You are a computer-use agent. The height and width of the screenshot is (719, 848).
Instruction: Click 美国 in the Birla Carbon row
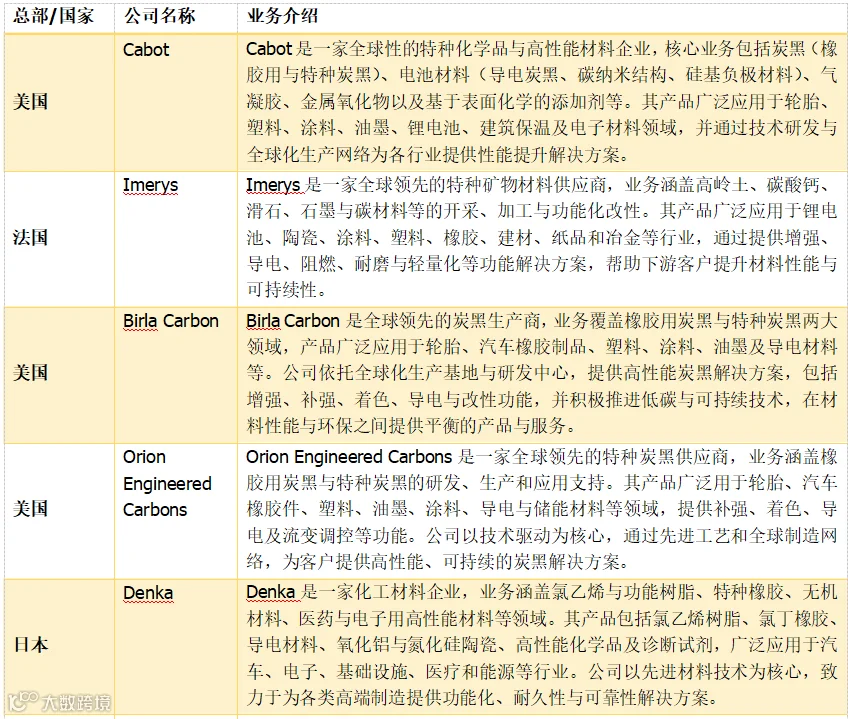(x=31, y=373)
